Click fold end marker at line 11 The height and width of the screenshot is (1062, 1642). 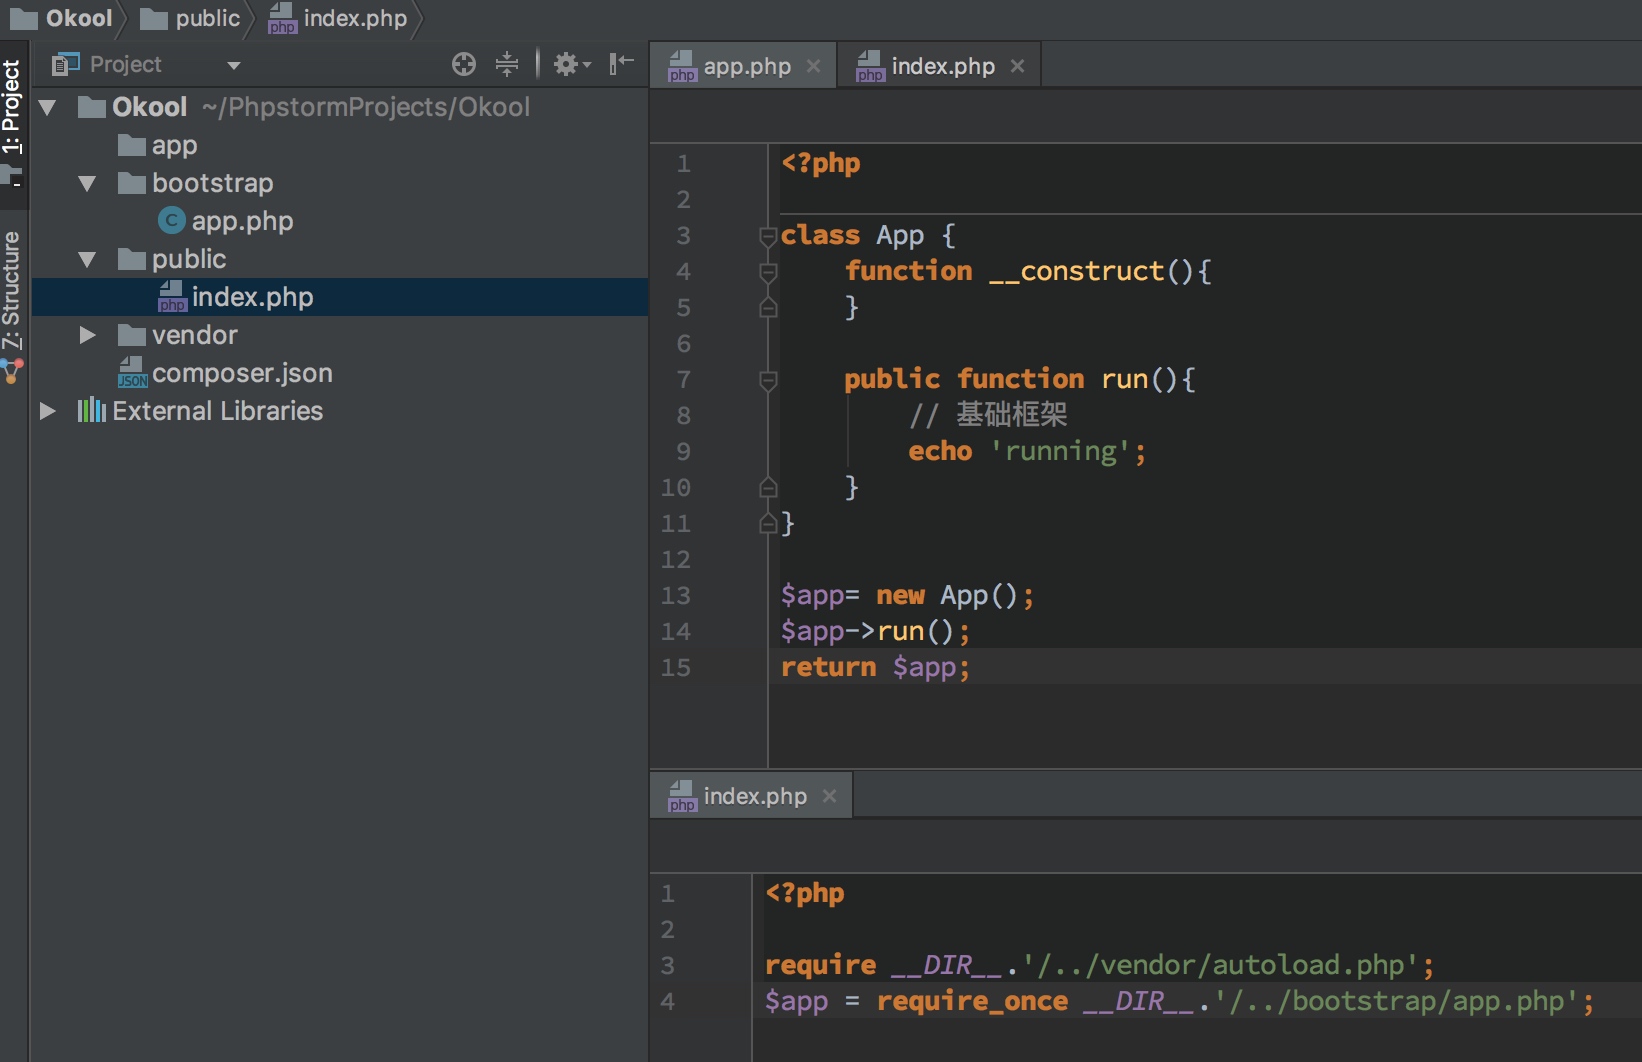click(x=768, y=523)
